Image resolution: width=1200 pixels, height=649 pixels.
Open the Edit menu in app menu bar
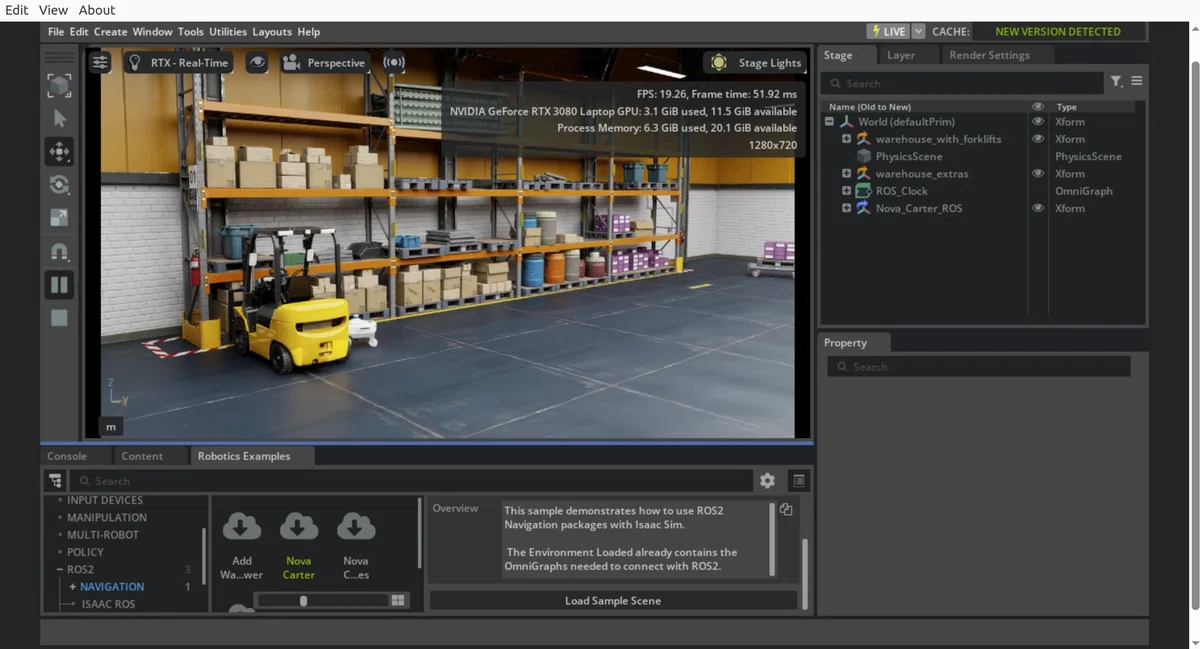pos(79,31)
